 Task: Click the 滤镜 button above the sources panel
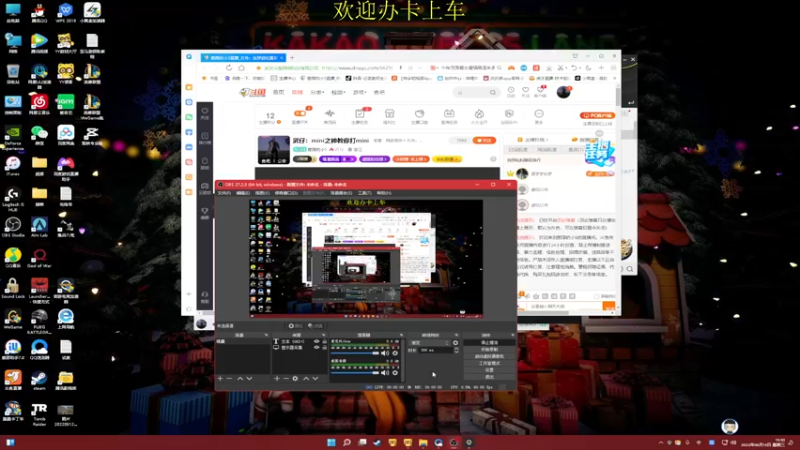tap(315, 326)
